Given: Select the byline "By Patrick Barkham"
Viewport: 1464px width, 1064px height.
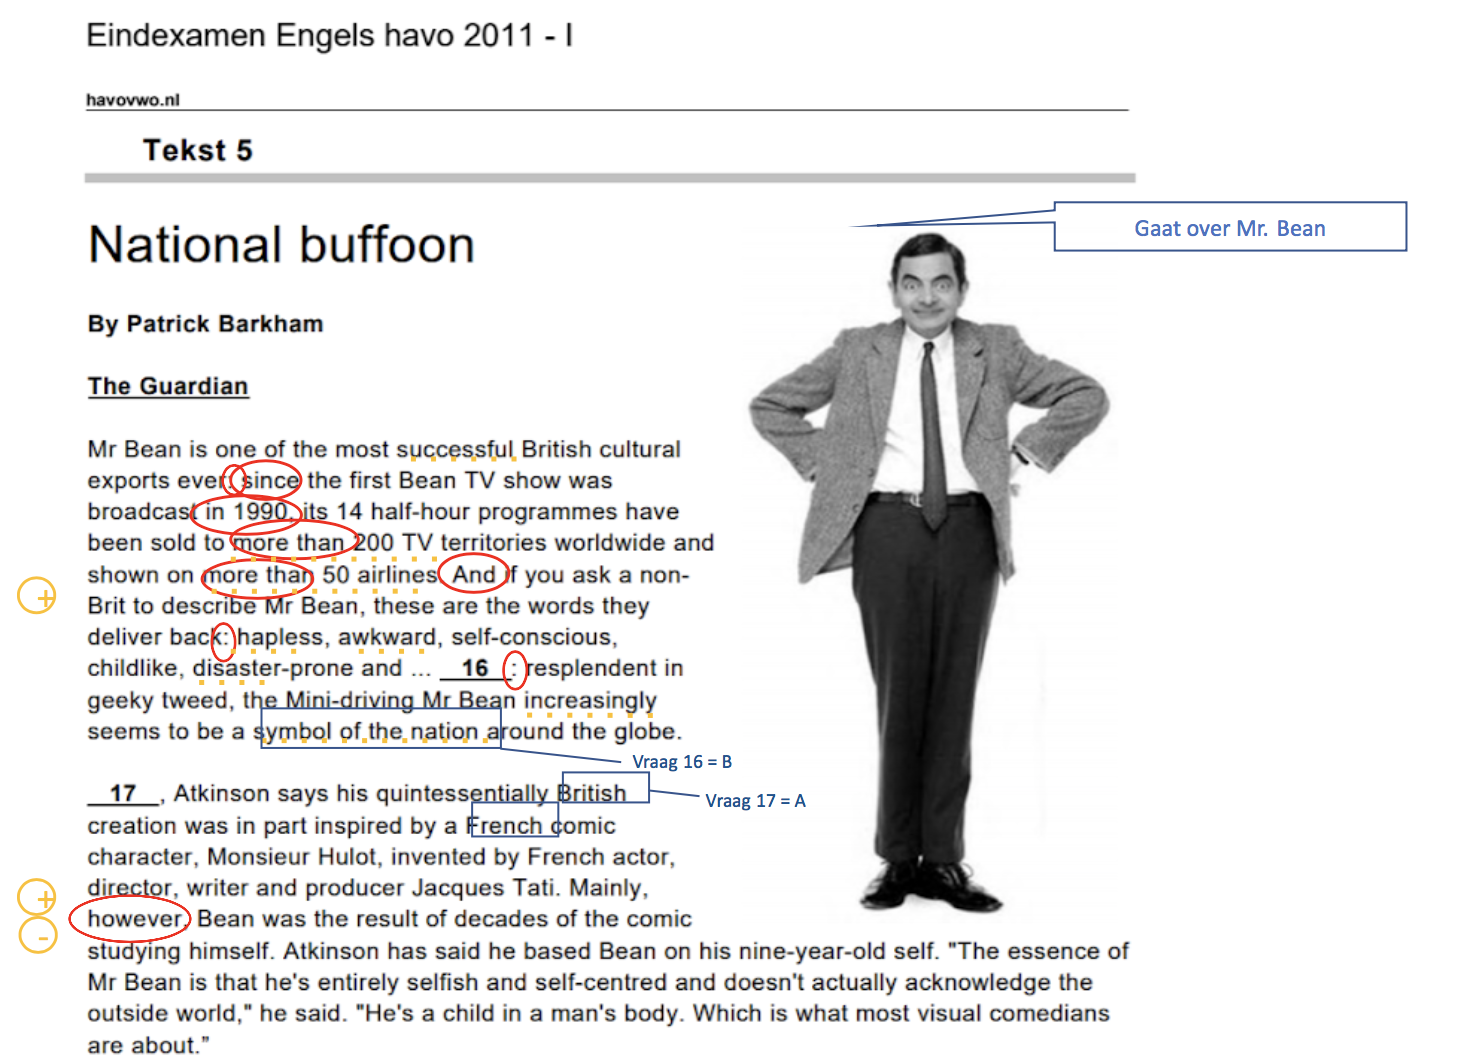Looking at the screenshot, I should 206,324.
